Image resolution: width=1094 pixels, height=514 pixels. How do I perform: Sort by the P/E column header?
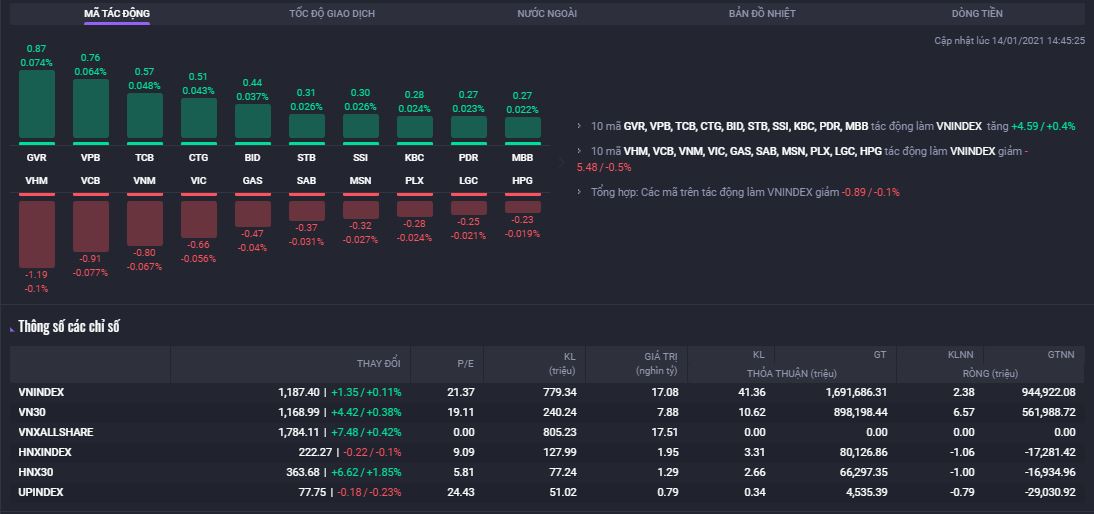pos(465,363)
